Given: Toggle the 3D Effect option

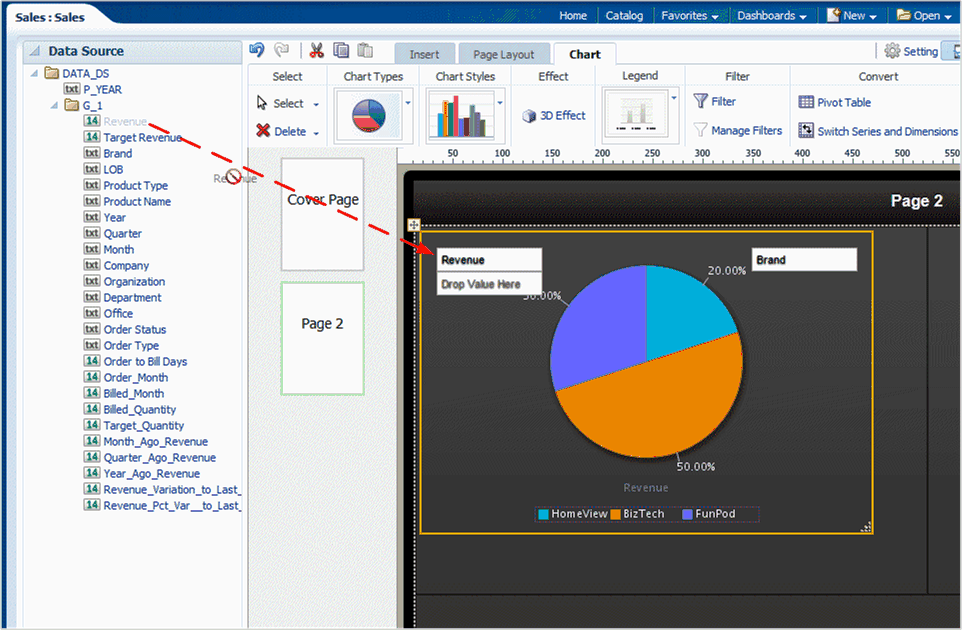Looking at the screenshot, I should pyautogui.click(x=554, y=115).
